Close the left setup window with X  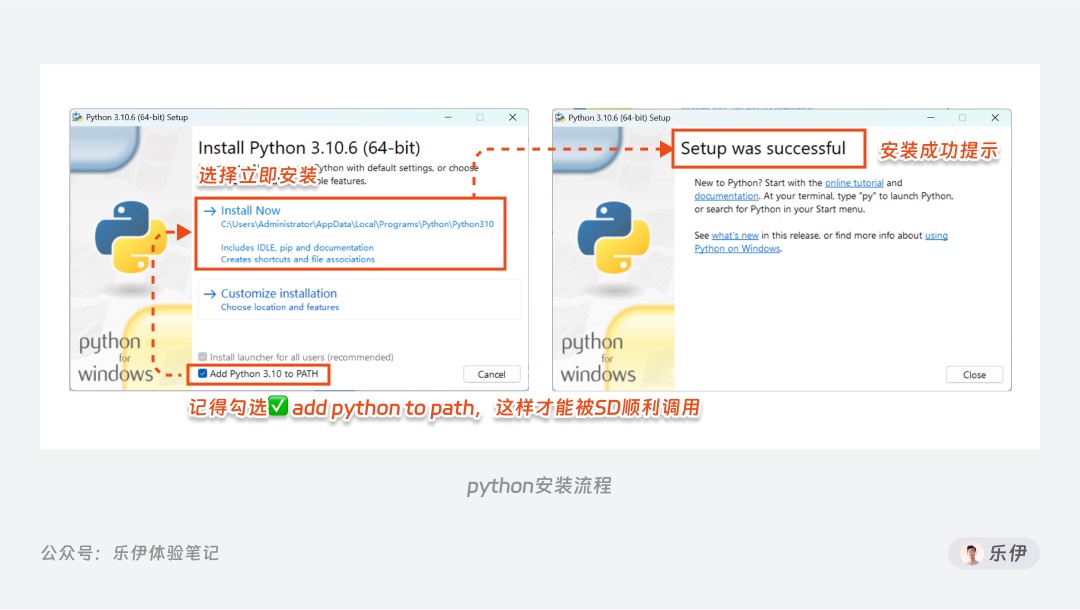[512, 118]
